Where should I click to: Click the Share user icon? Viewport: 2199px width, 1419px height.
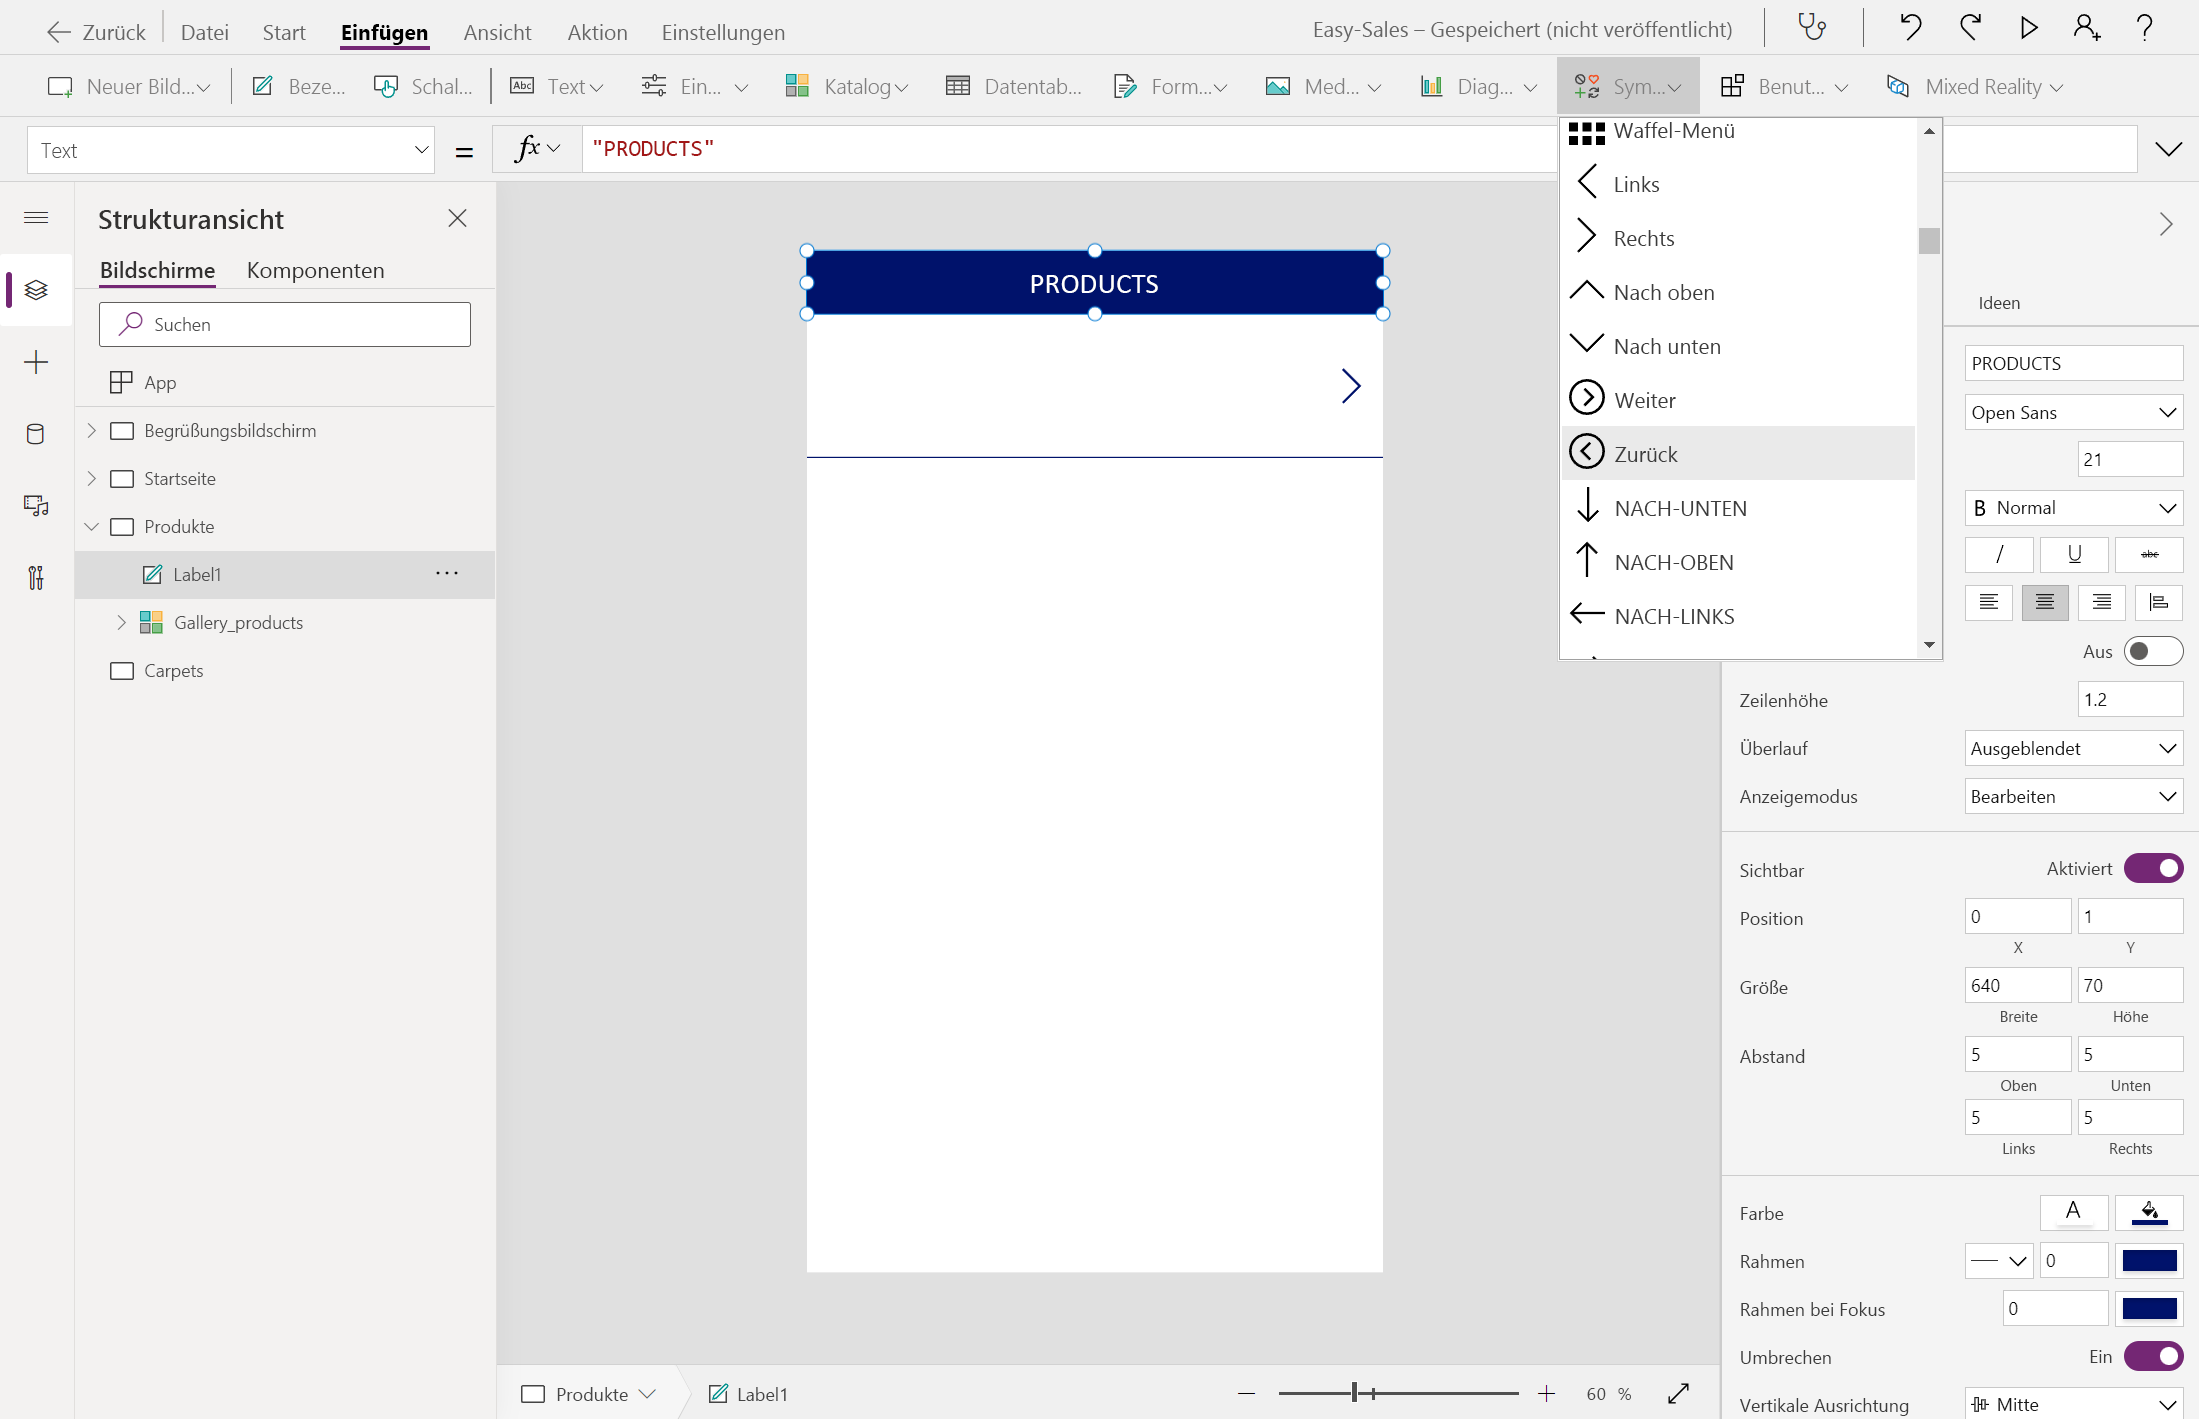coord(2086,27)
